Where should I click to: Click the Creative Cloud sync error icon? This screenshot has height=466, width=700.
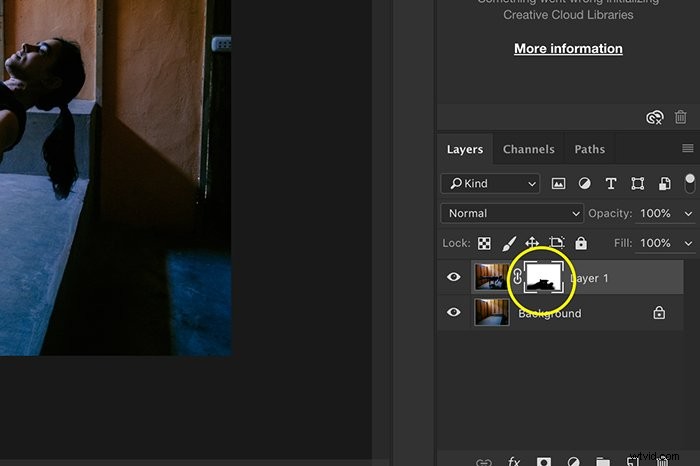click(x=654, y=117)
